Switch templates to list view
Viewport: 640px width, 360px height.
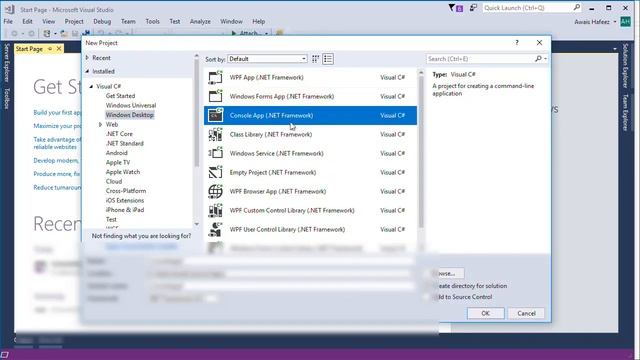328,59
